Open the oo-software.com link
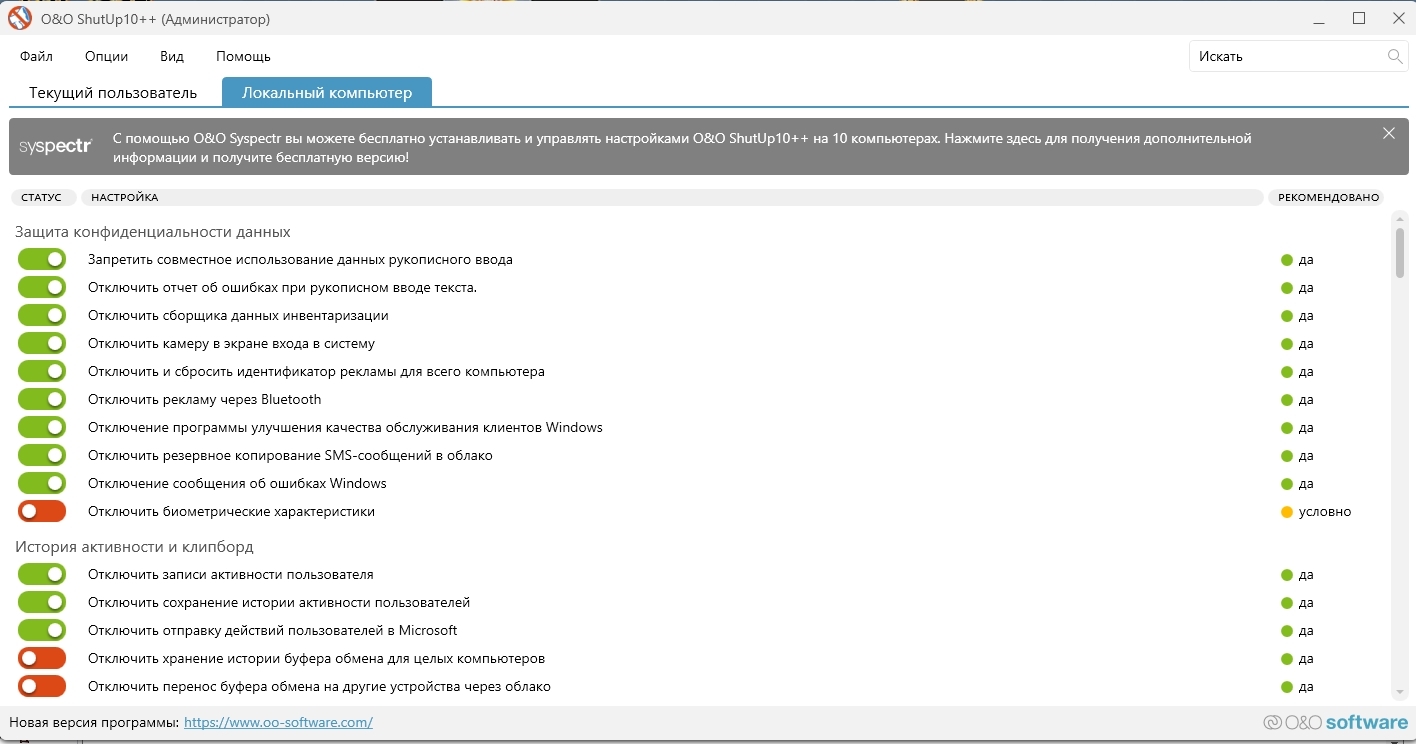This screenshot has width=1416, height=744. (278, 722)
